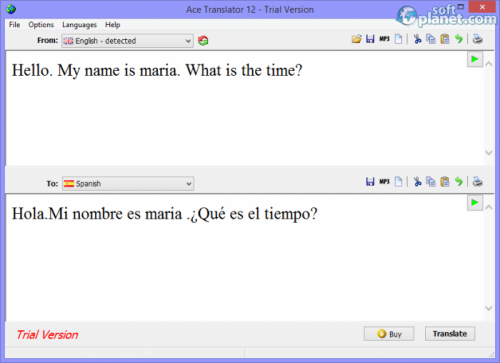500x363 pixels.
Task: Click the source pane scroll up arrow
Action: (489, 64)
